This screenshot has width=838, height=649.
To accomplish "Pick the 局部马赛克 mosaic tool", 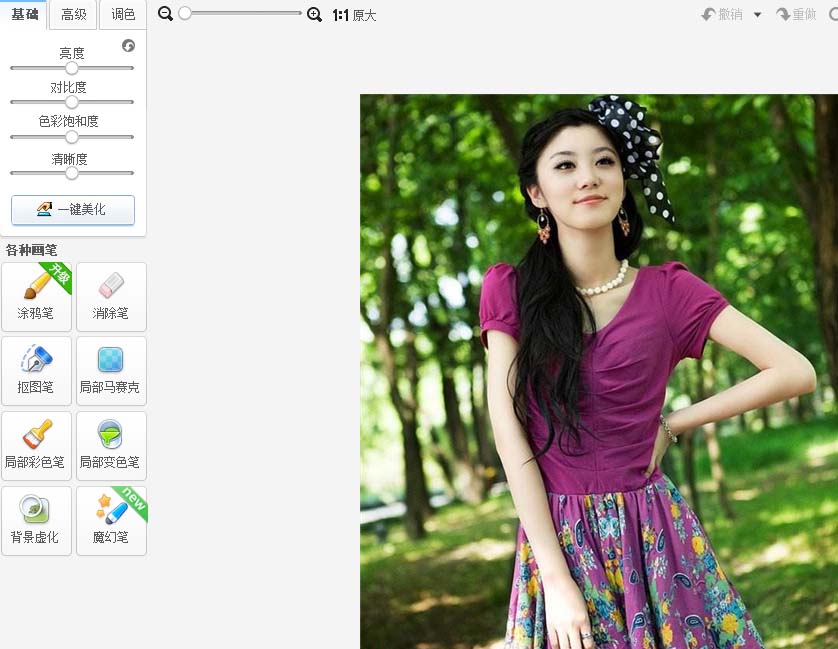I will (111, 371).
